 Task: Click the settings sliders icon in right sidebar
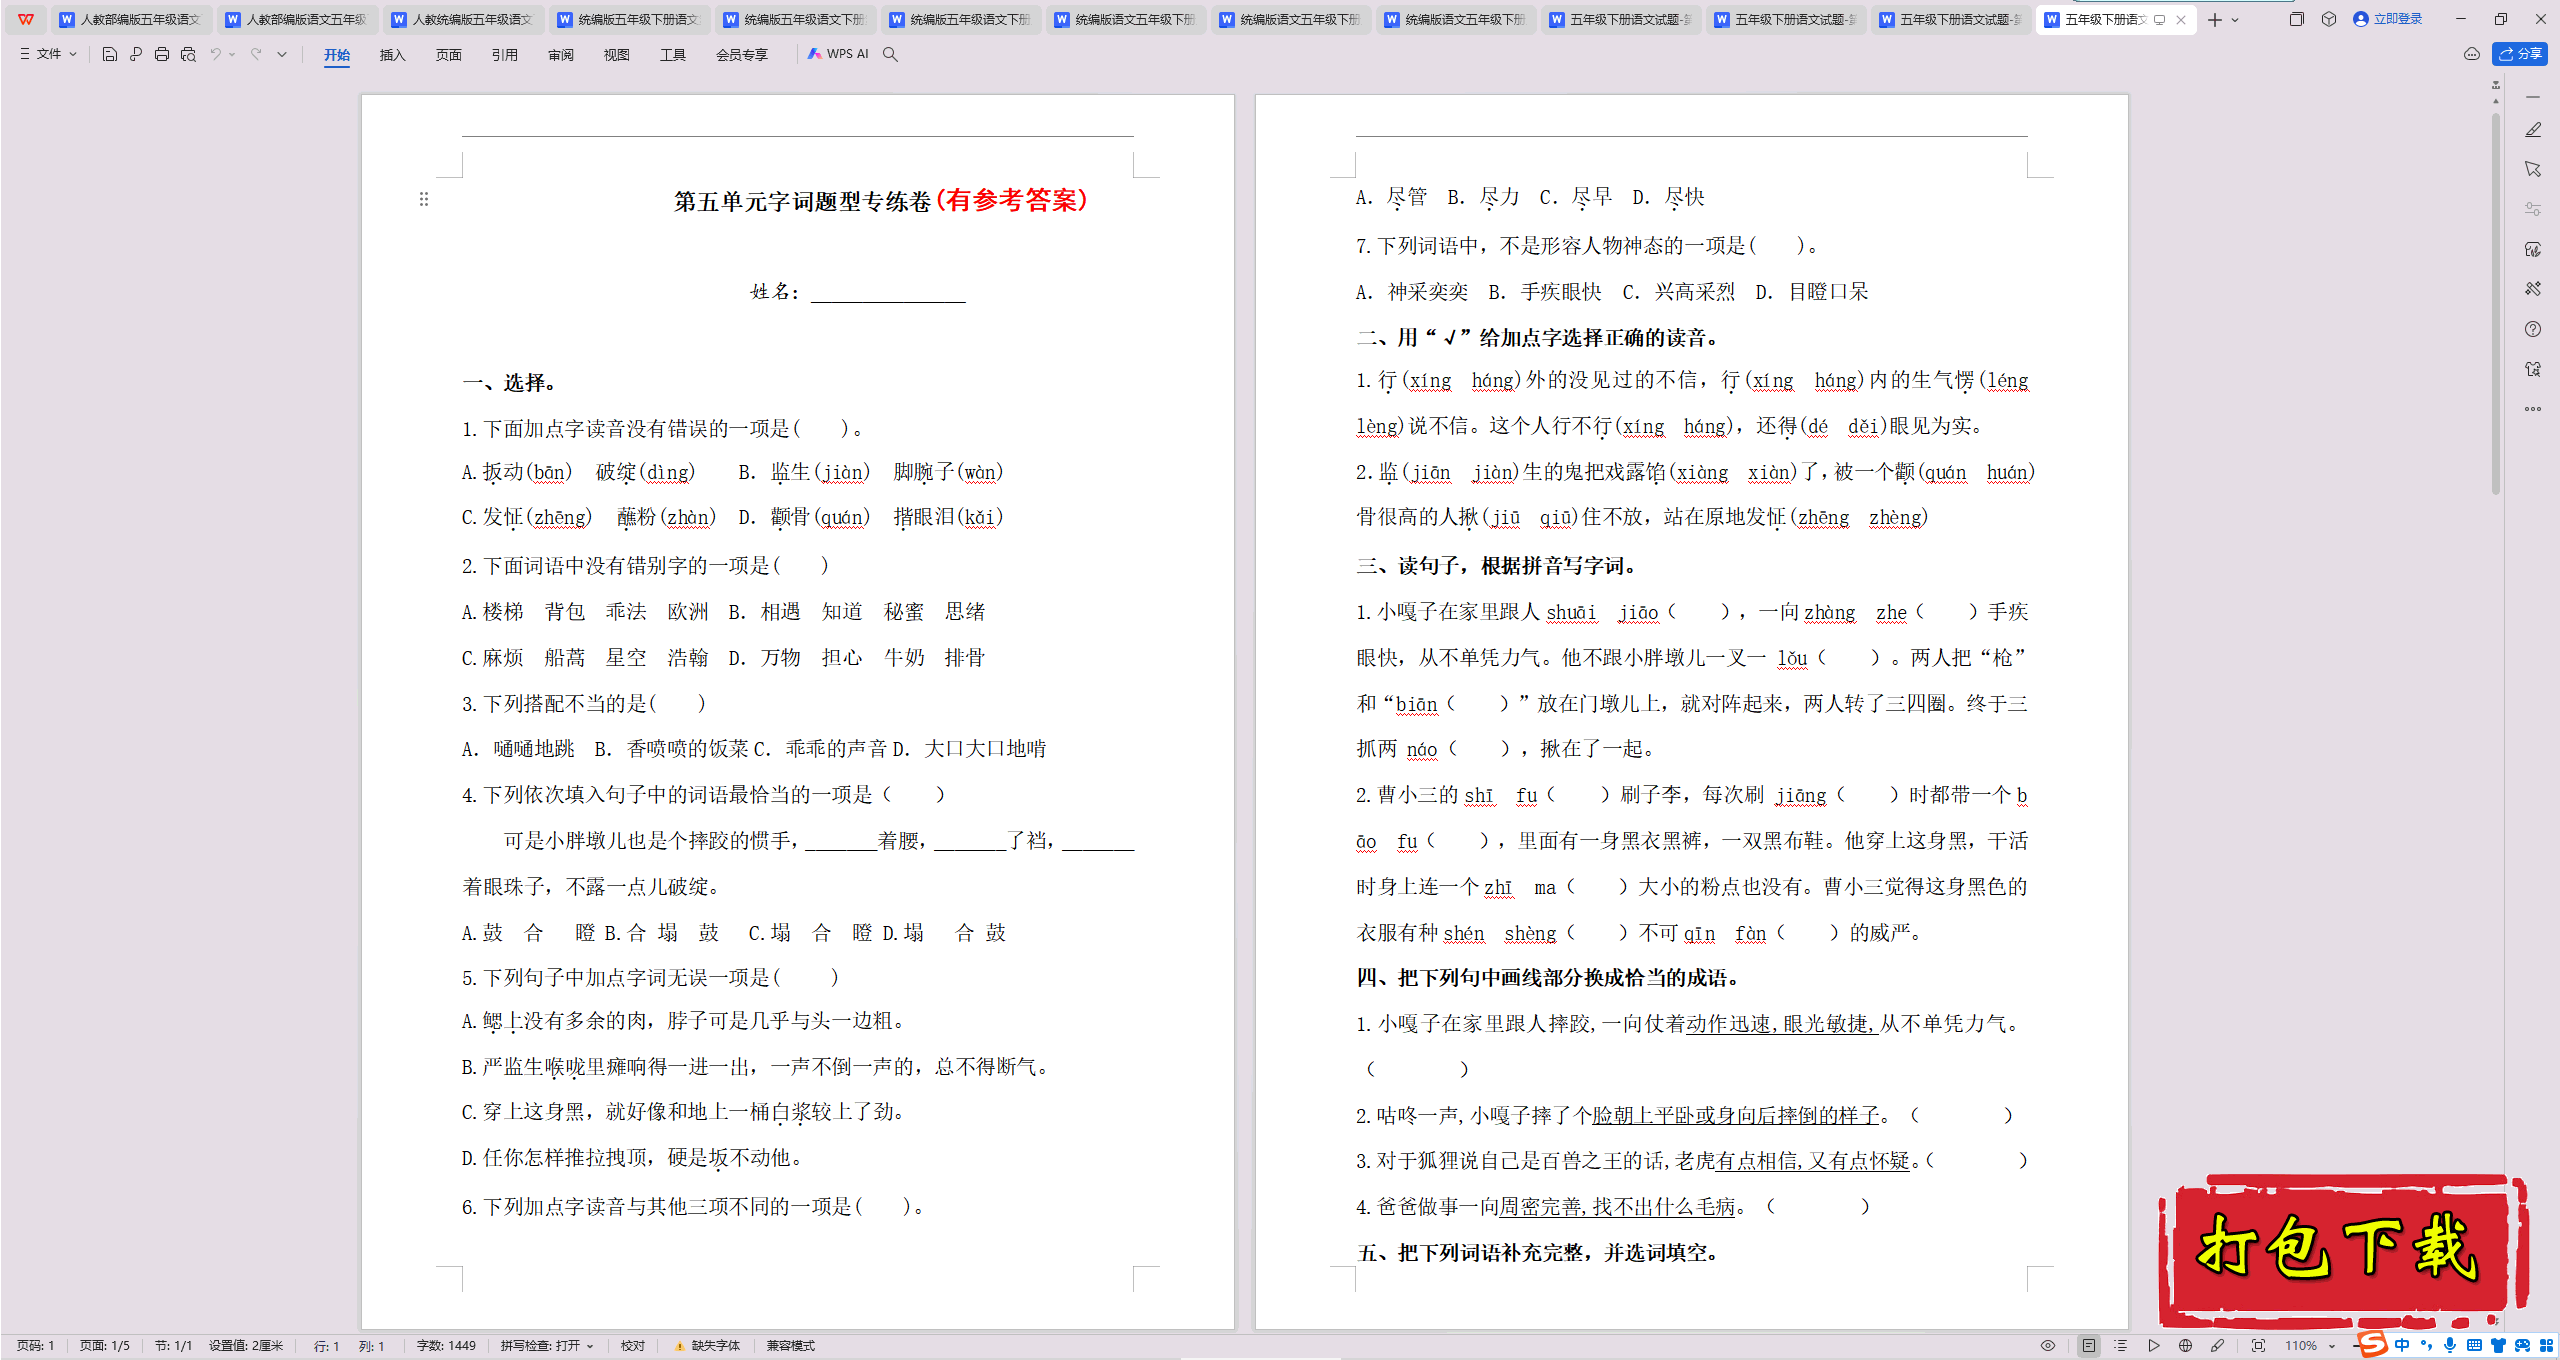pyautogui.click(x=2533, y=209)
